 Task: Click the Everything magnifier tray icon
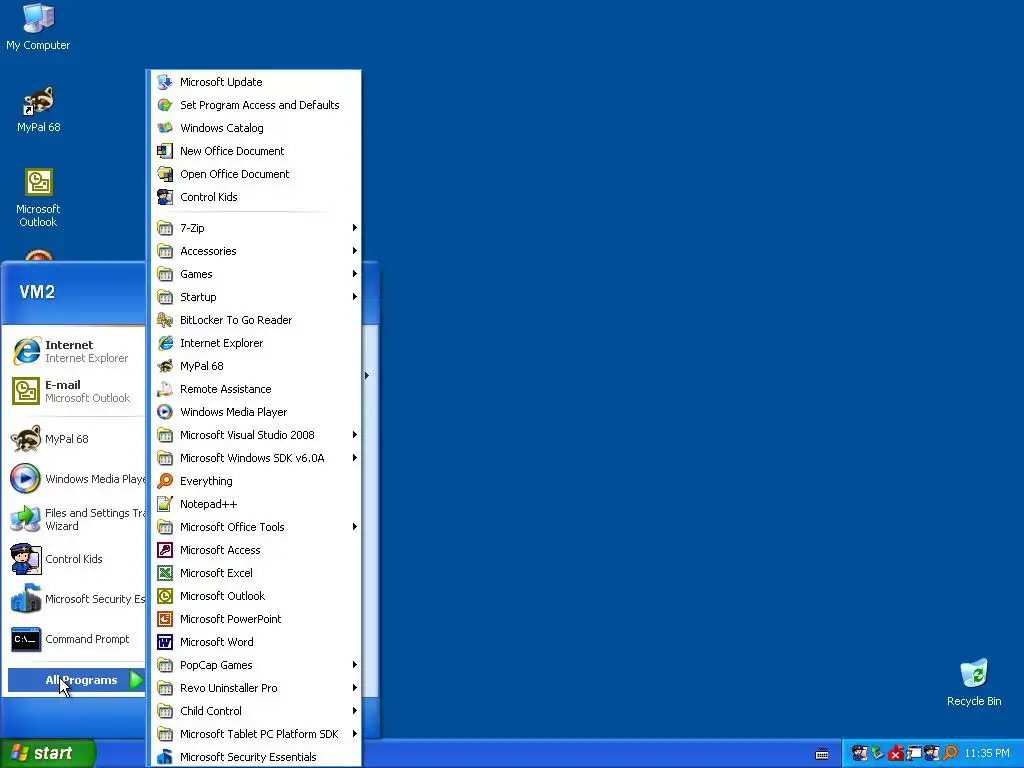click(950, 754)
